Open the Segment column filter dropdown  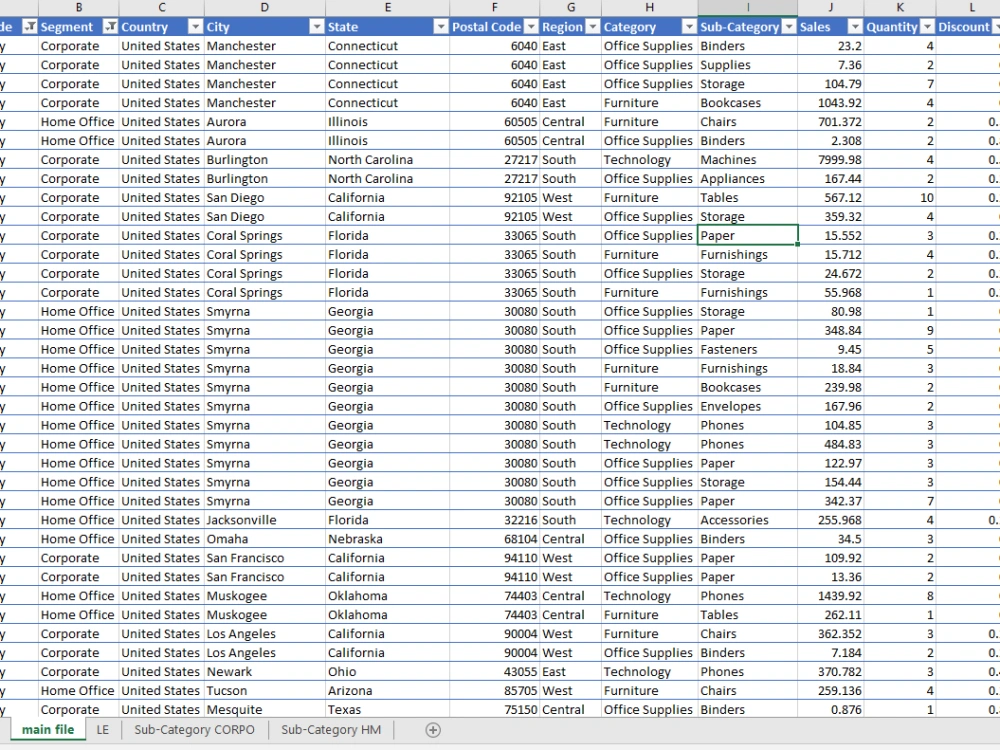(110, 27)
